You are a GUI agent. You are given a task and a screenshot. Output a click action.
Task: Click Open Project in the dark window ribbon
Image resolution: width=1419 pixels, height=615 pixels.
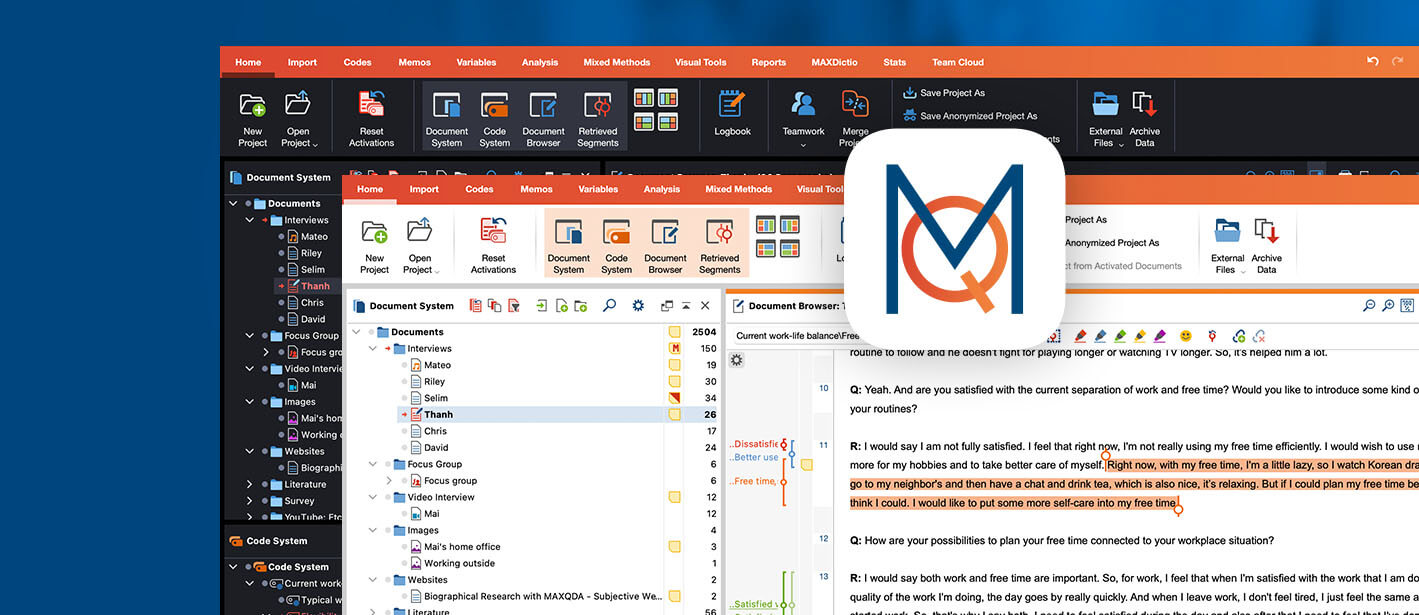pos(298,118)
